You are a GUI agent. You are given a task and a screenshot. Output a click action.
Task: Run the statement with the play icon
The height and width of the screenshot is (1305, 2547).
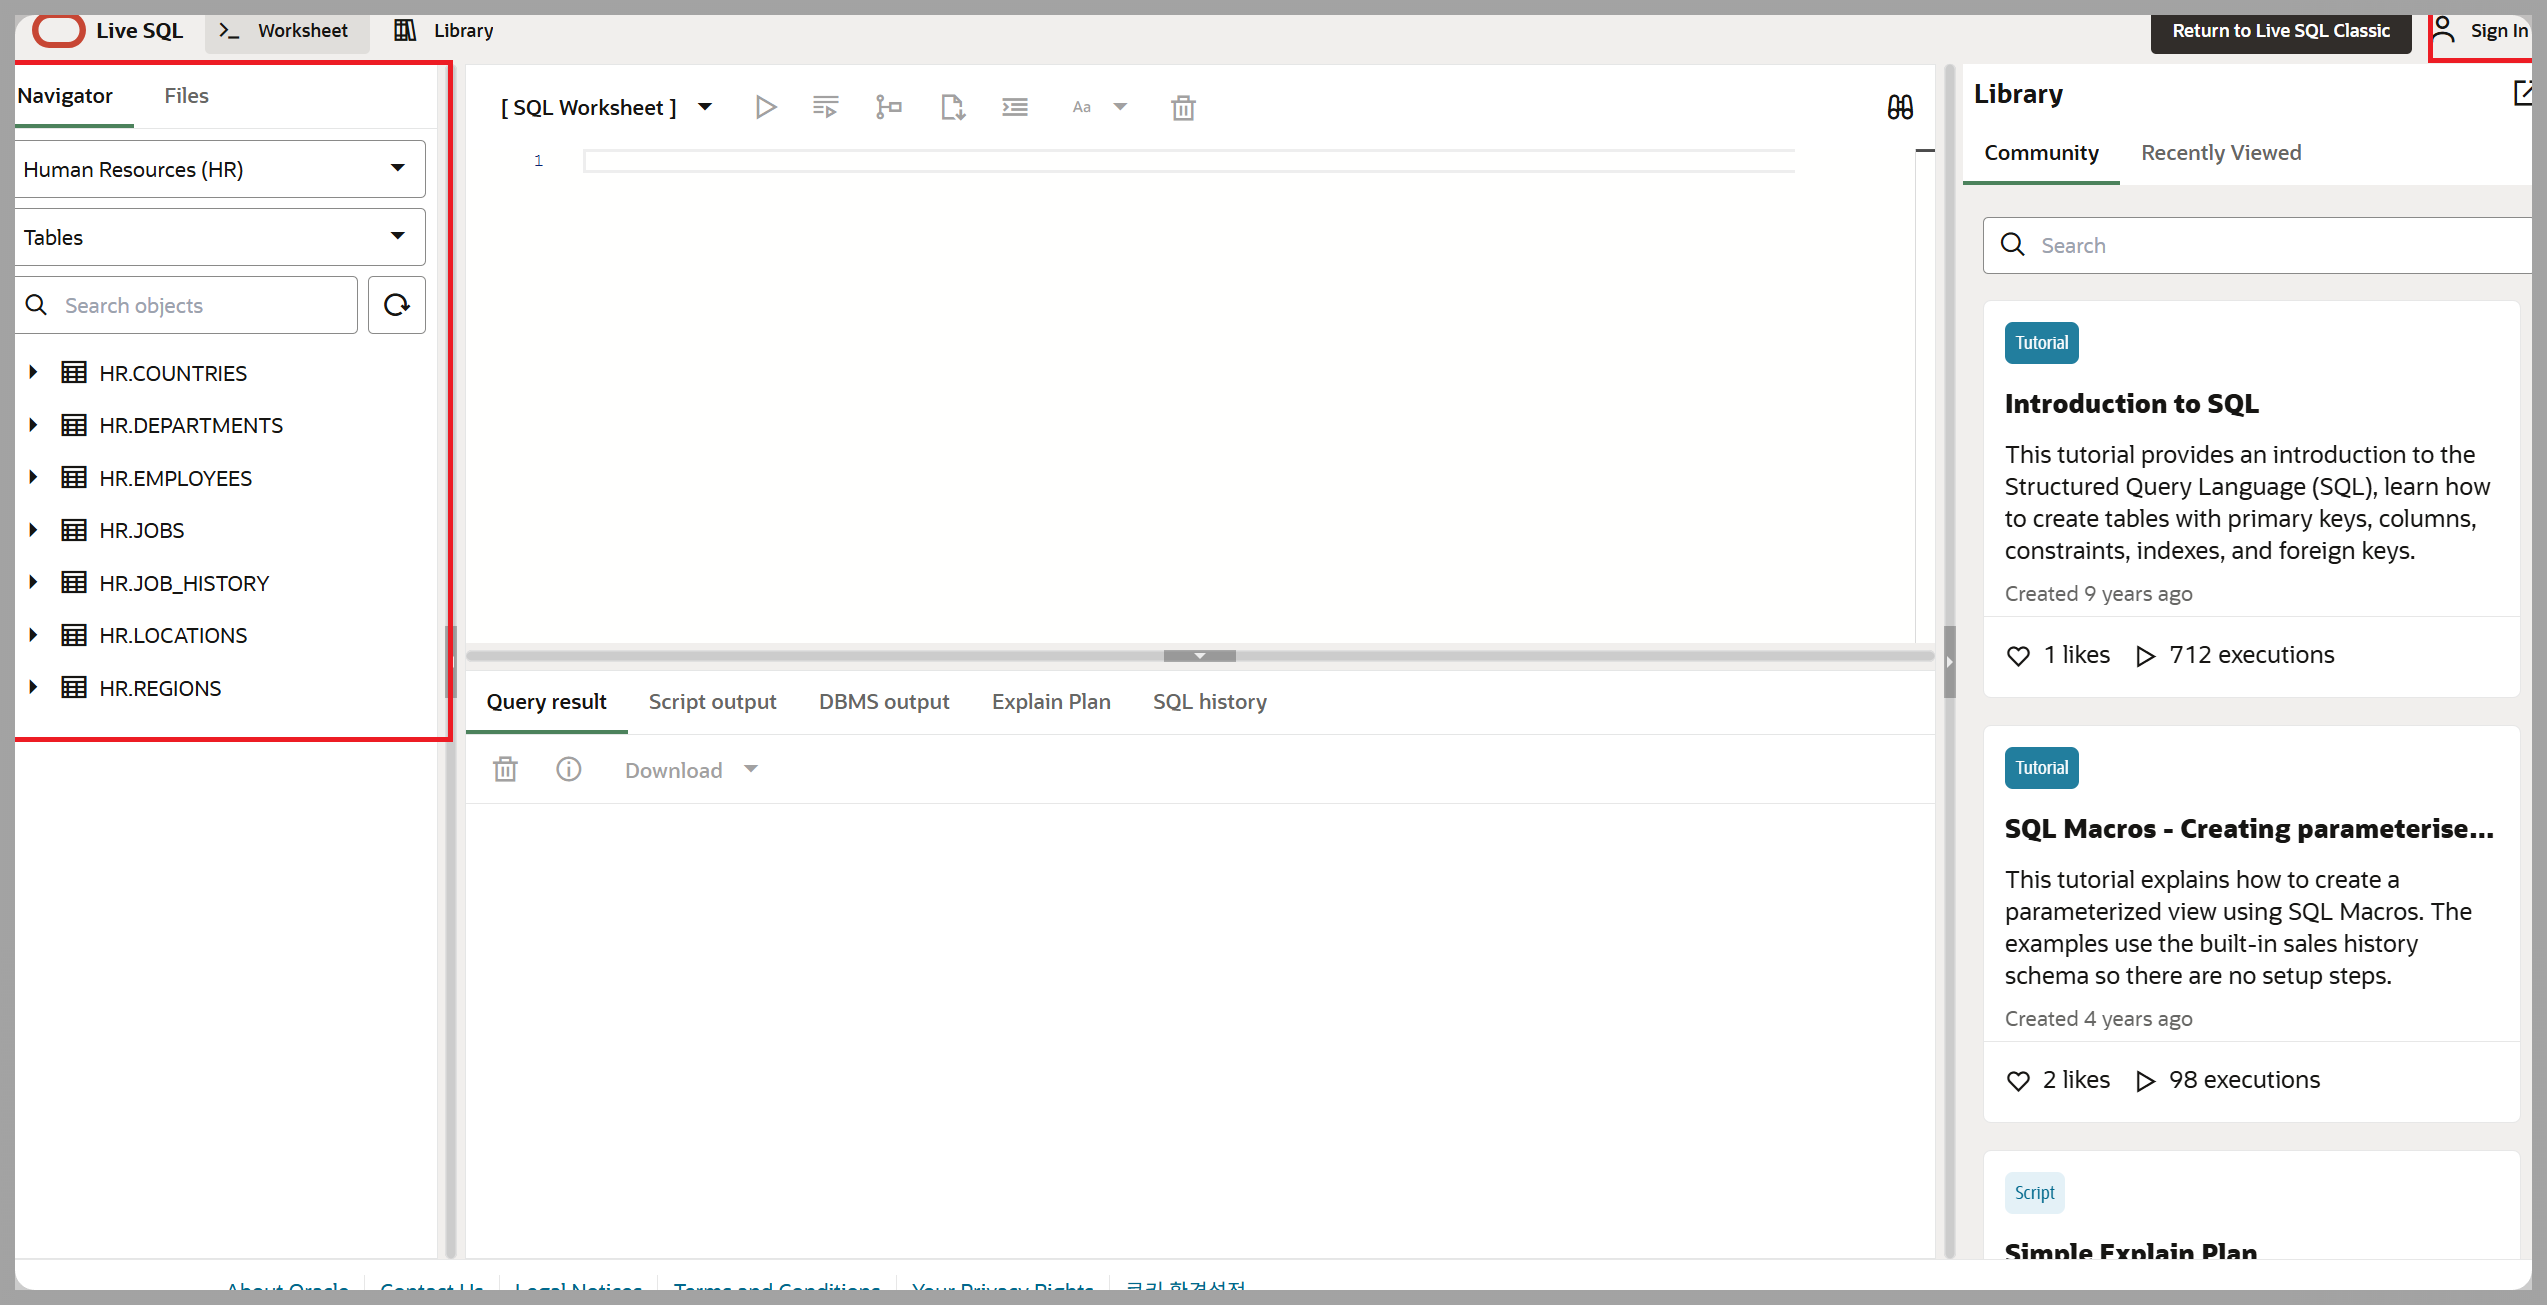point(766,107)
